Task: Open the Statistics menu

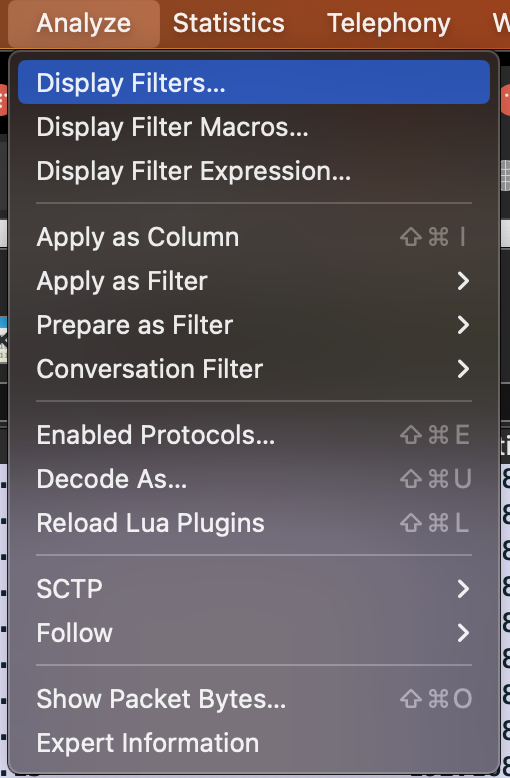Action: point(229,23)
